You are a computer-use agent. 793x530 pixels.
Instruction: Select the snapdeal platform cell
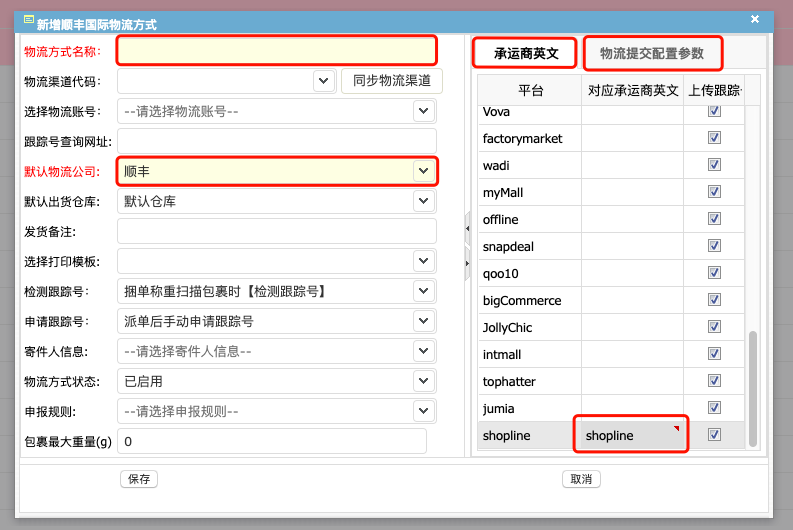[x=530, y=246]
